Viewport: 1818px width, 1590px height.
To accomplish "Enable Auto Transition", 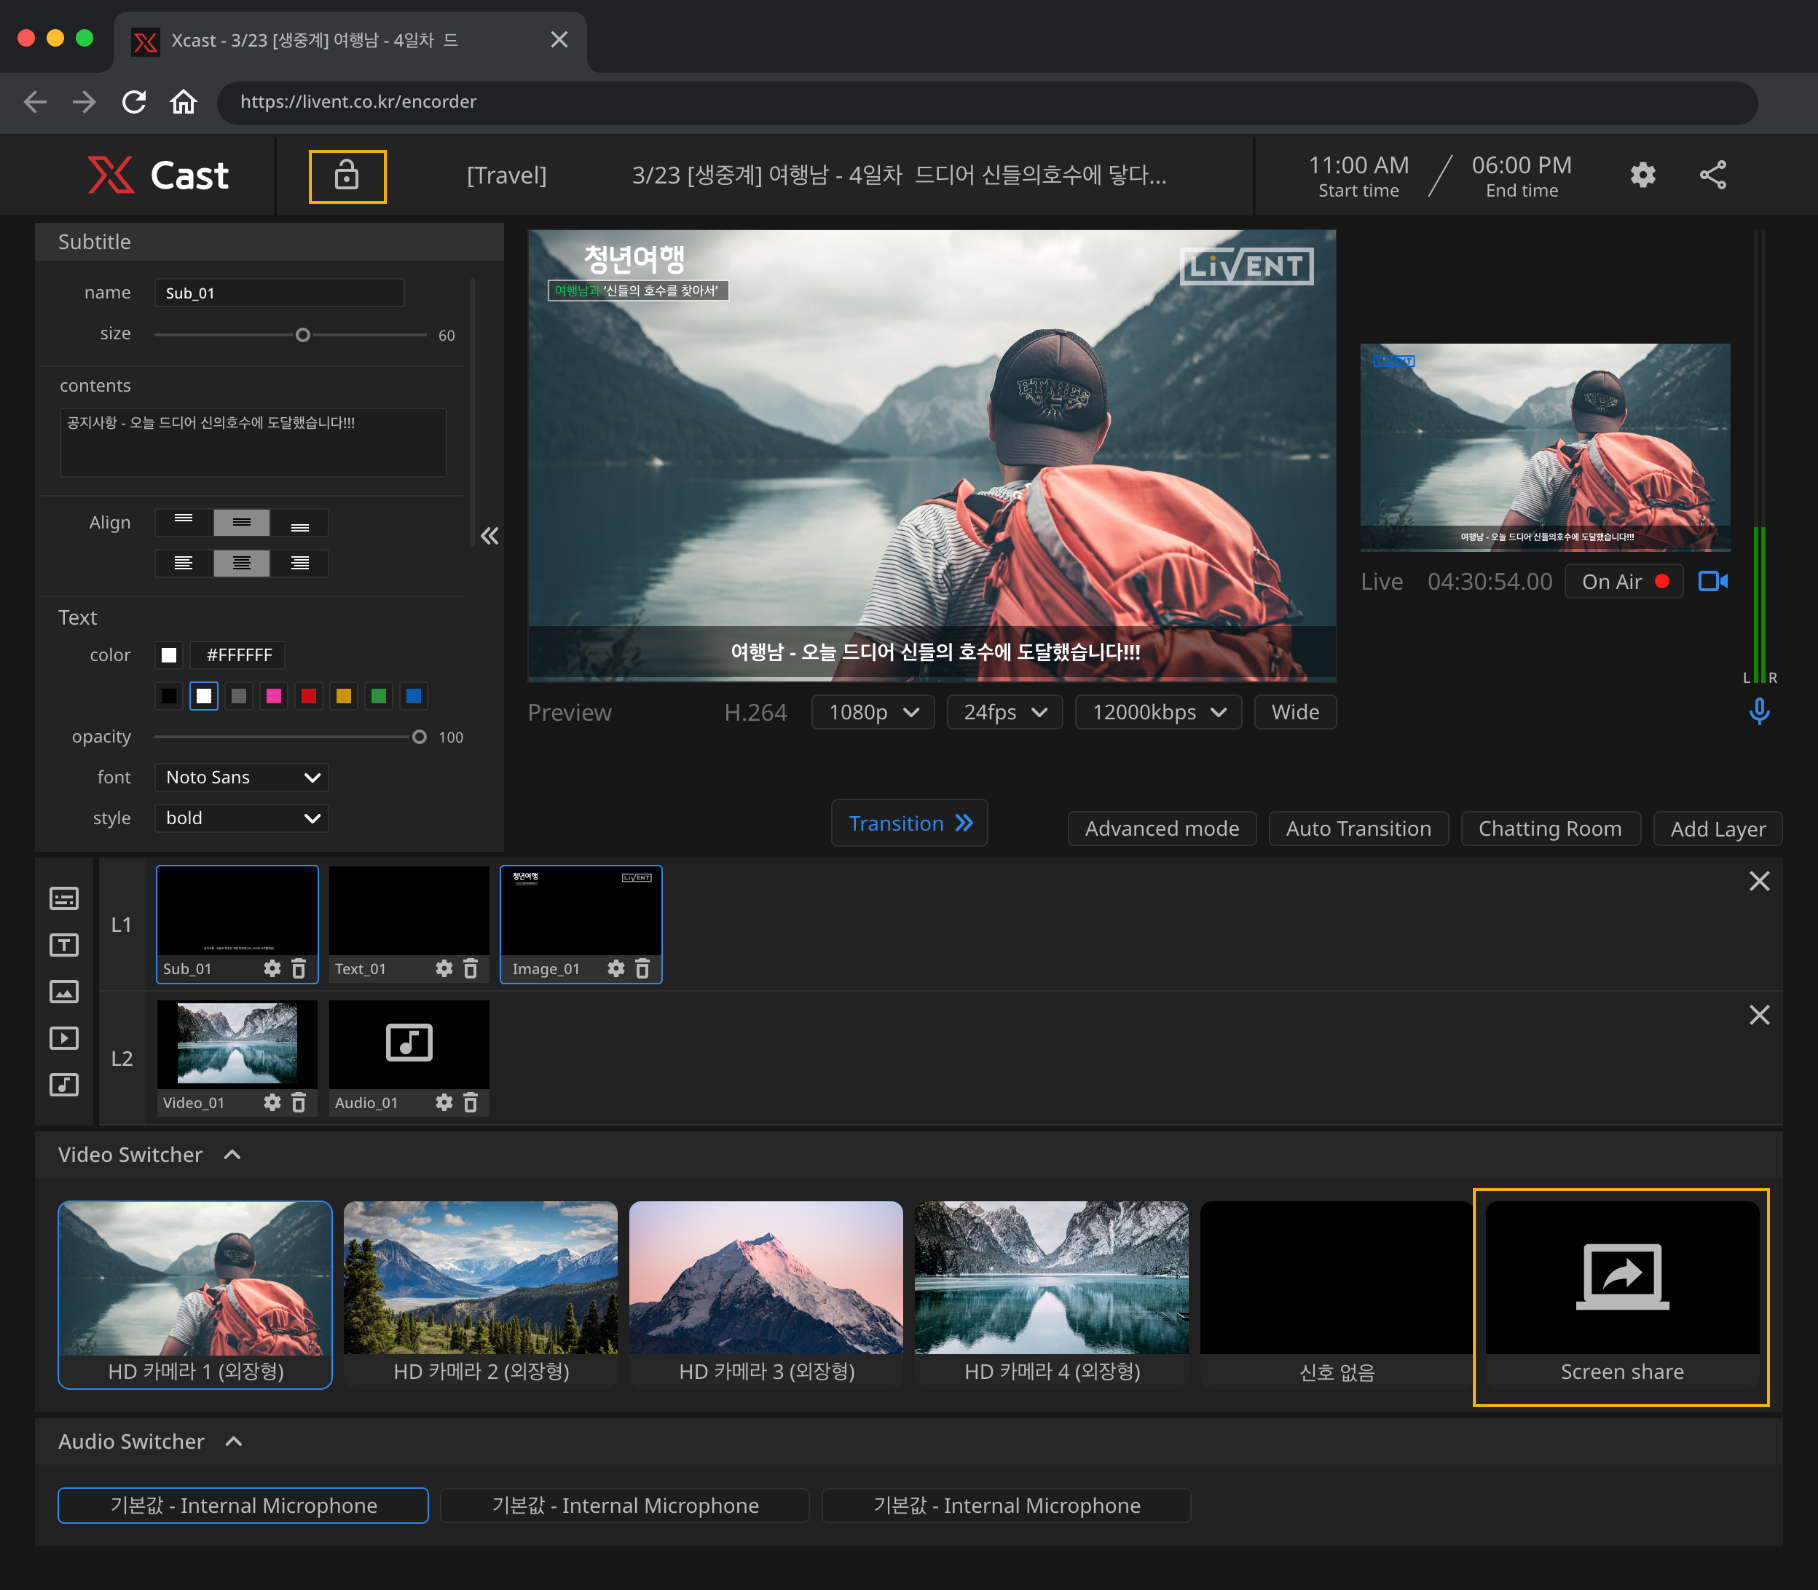I will point(1358,828).
